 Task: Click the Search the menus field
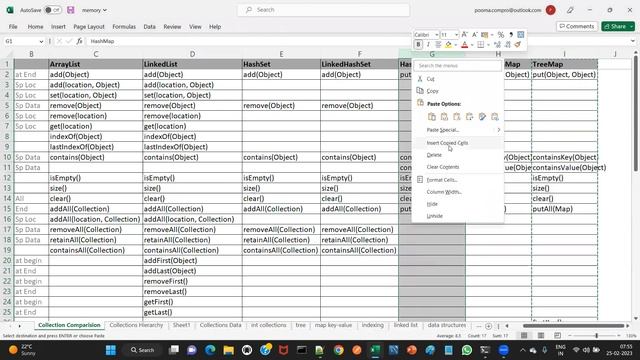458,66
